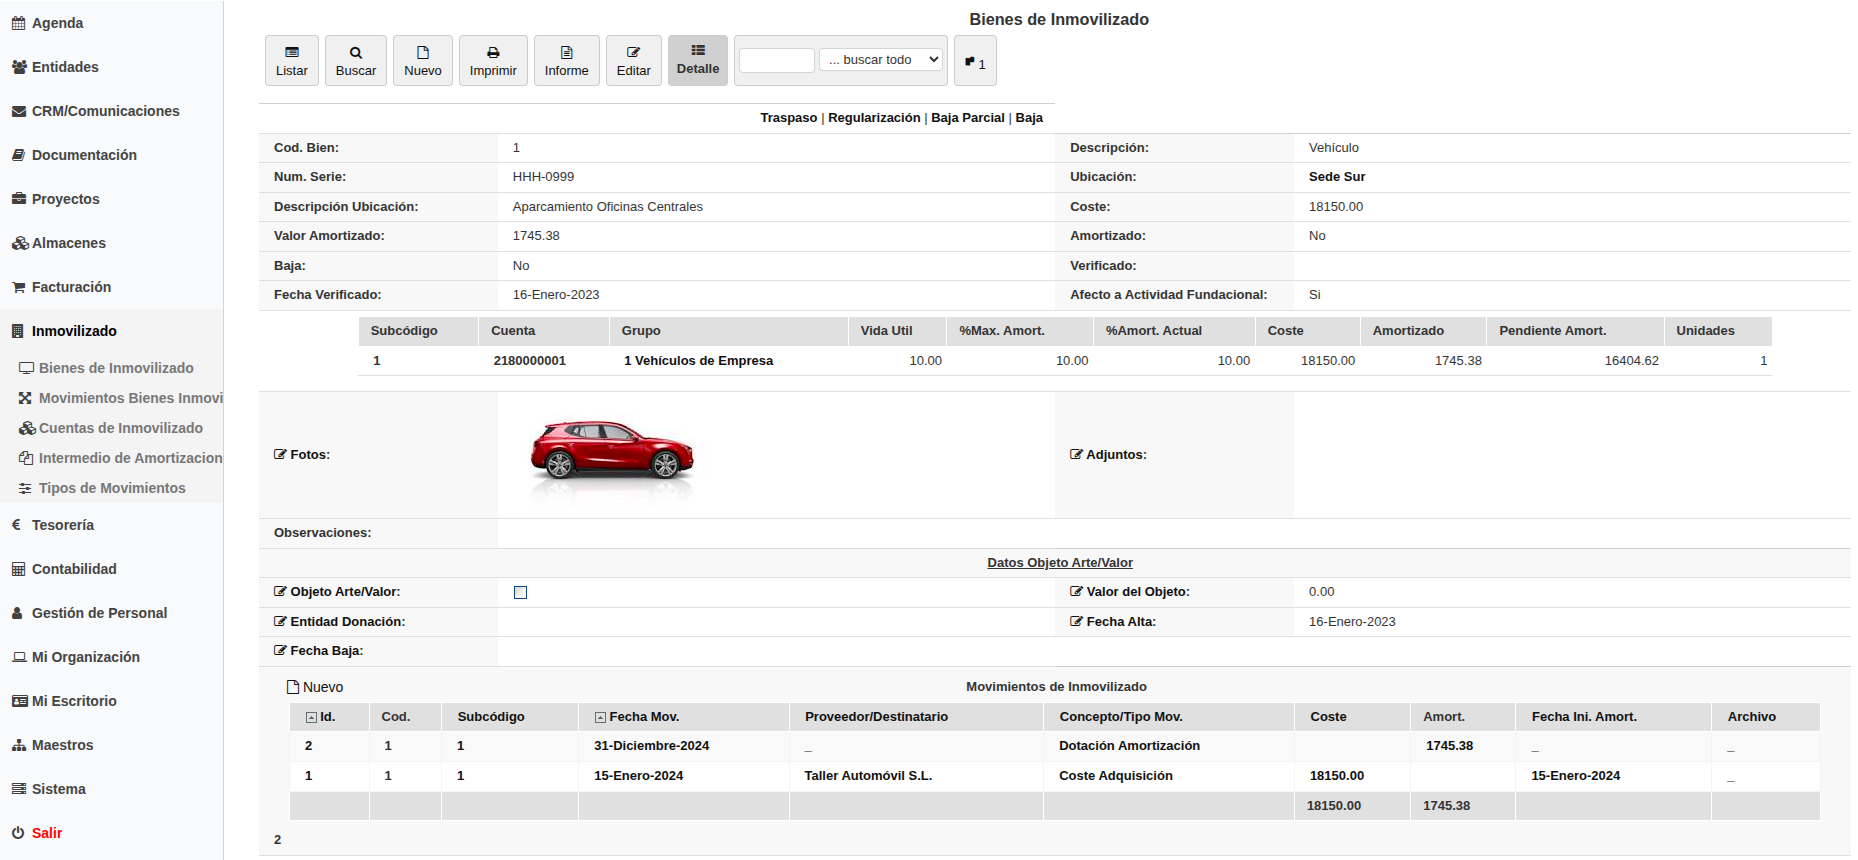The height and width of the screenshot is (860, 1858).
Task: Click the search text input field
Action: click(x=777, y=60)
